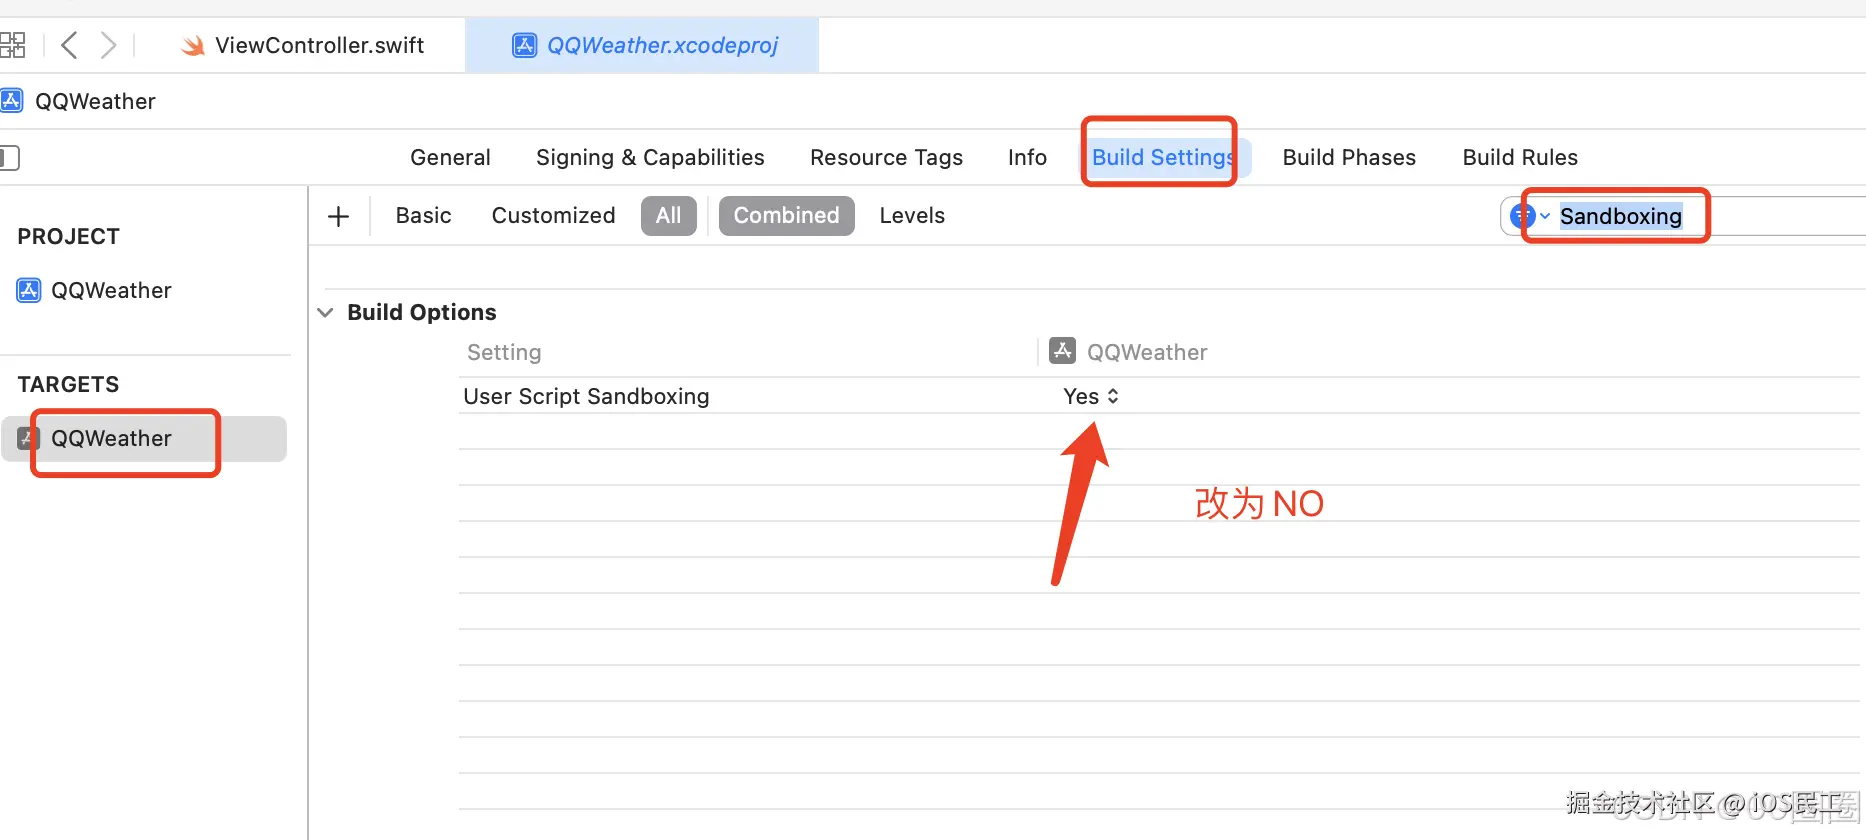Viewport: 1866px width, 840px height.
Task: Open the User Script Sandboxing Yes popup
Action: point(1091,397)
